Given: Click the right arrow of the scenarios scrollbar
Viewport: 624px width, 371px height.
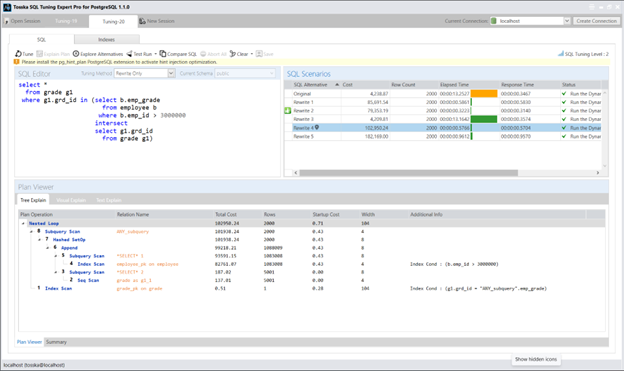Looking at the screenshot, I should tap(597, 173).
